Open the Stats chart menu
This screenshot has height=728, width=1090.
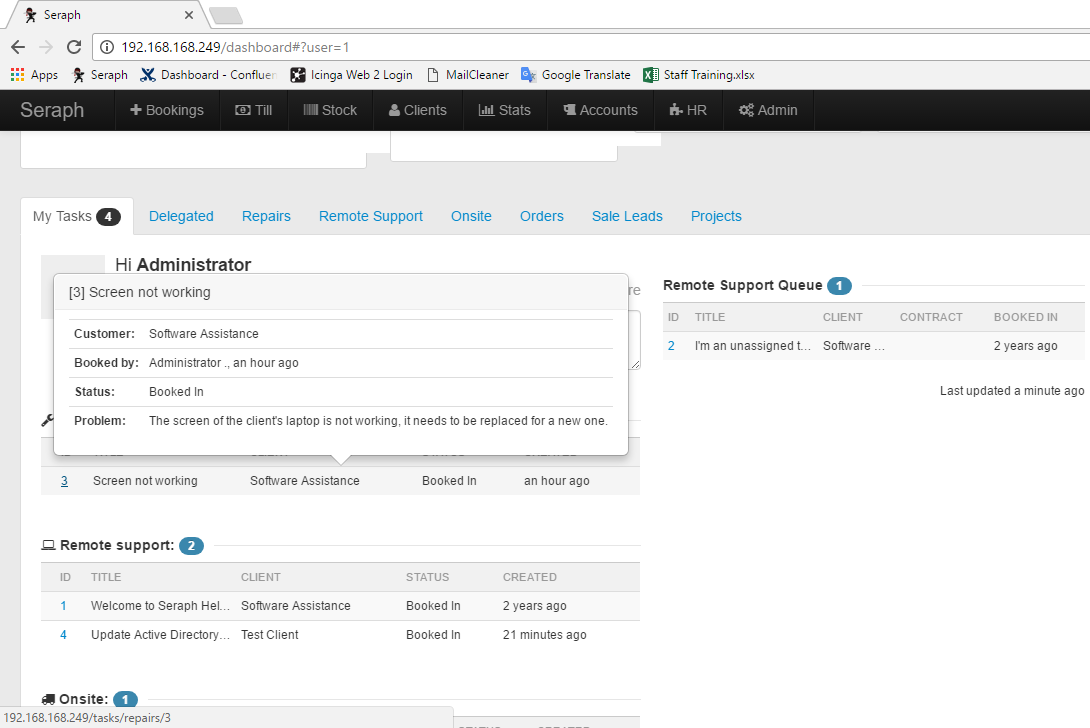click(505, 110)
